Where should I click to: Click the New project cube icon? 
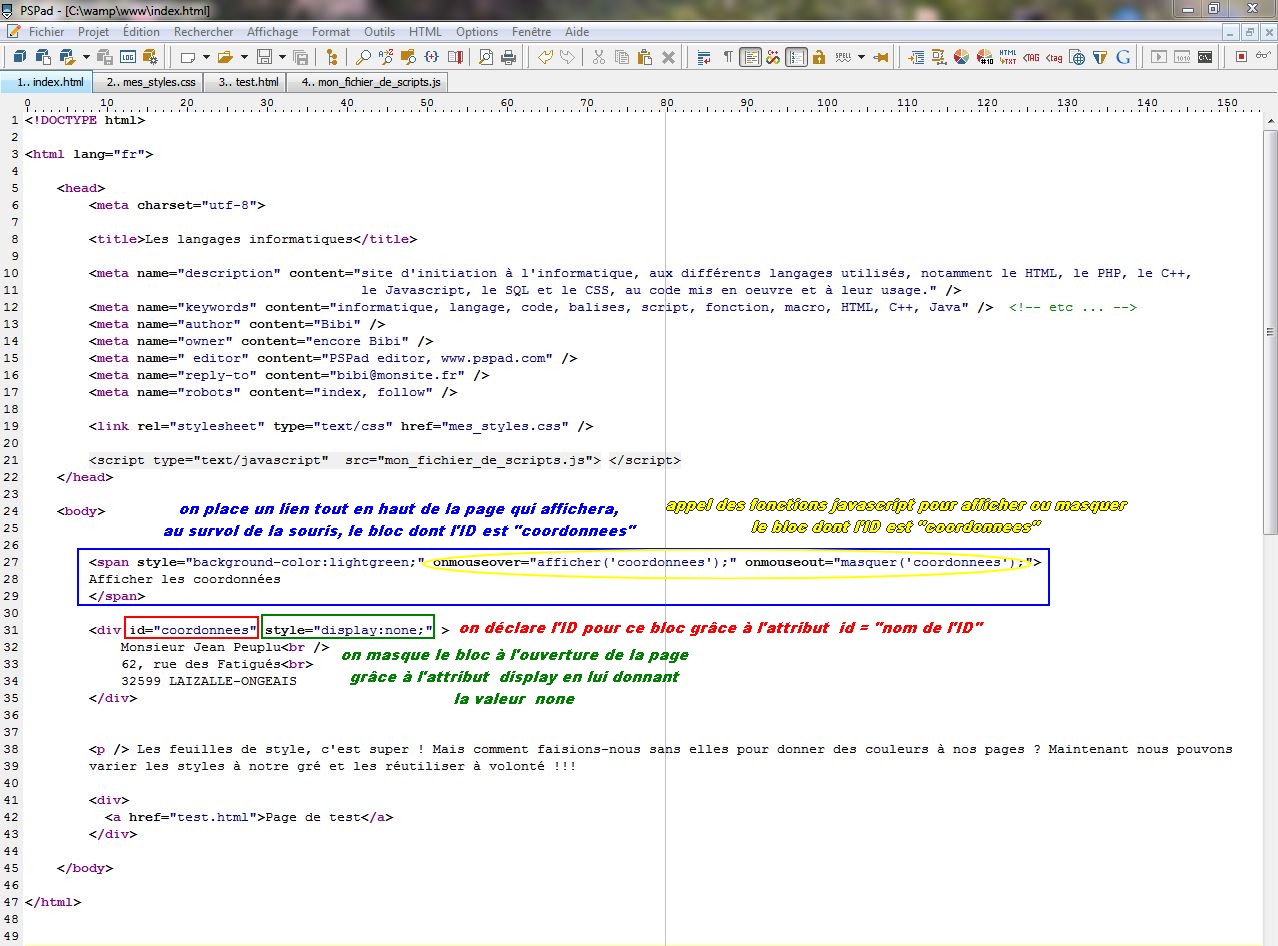pos(20,57)
